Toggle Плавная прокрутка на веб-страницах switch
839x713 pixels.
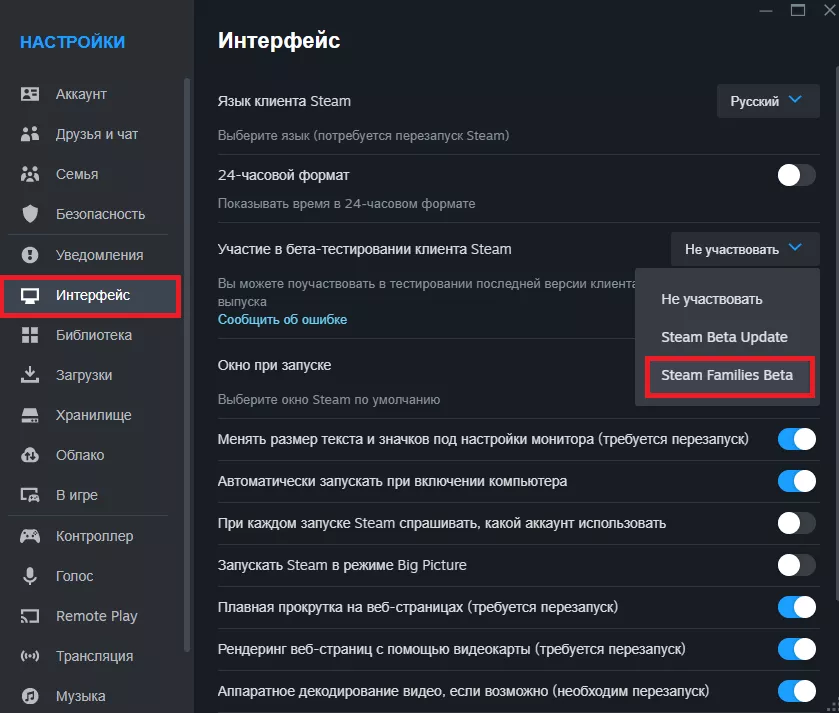click(797, 607)
